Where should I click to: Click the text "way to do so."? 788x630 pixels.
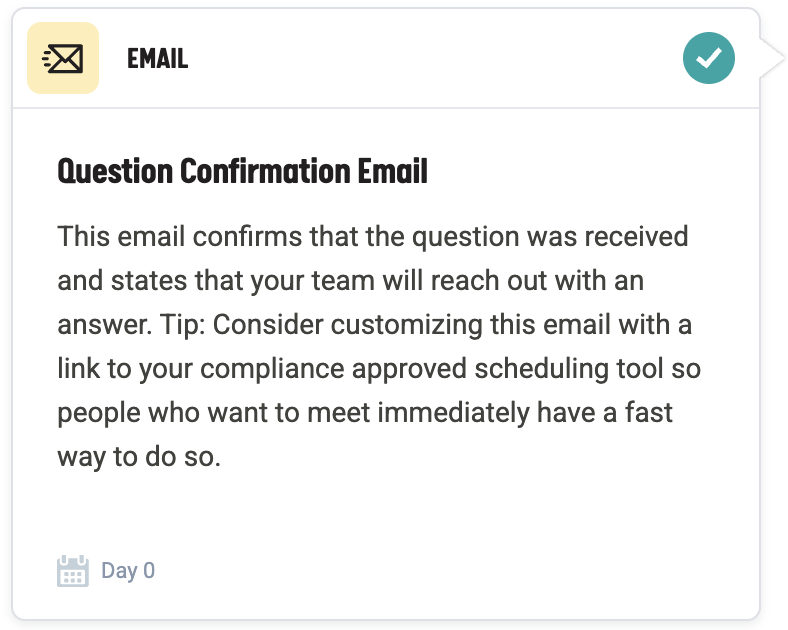[x=138, y=458]
